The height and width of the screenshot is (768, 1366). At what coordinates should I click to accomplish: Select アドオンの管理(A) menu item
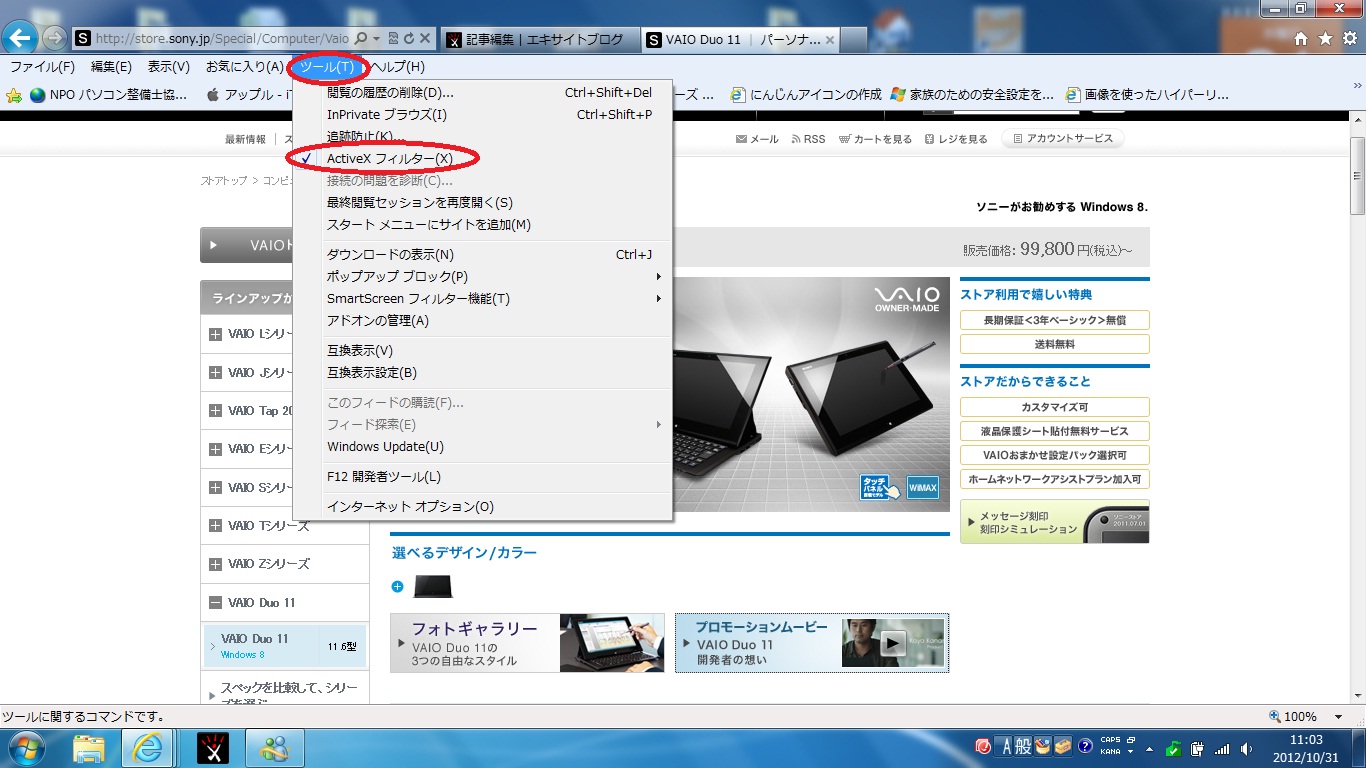coord(483,320)
